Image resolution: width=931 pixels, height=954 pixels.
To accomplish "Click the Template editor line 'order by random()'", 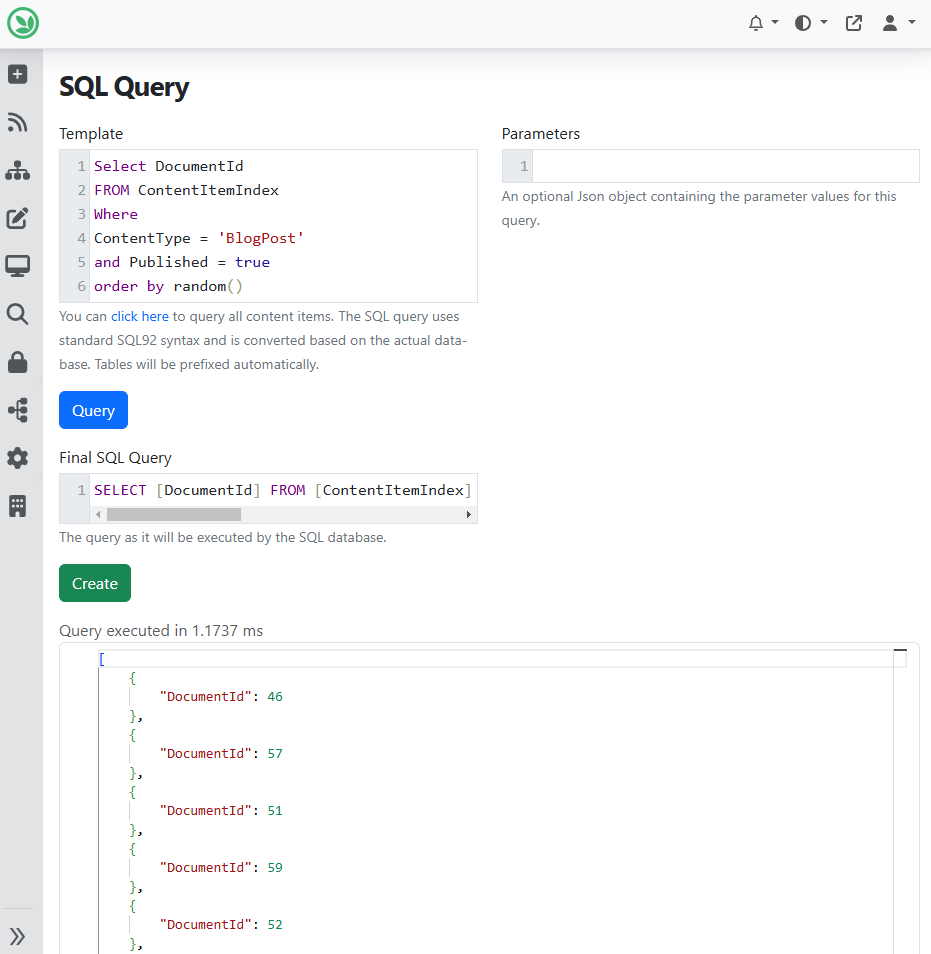I will 169,286.
